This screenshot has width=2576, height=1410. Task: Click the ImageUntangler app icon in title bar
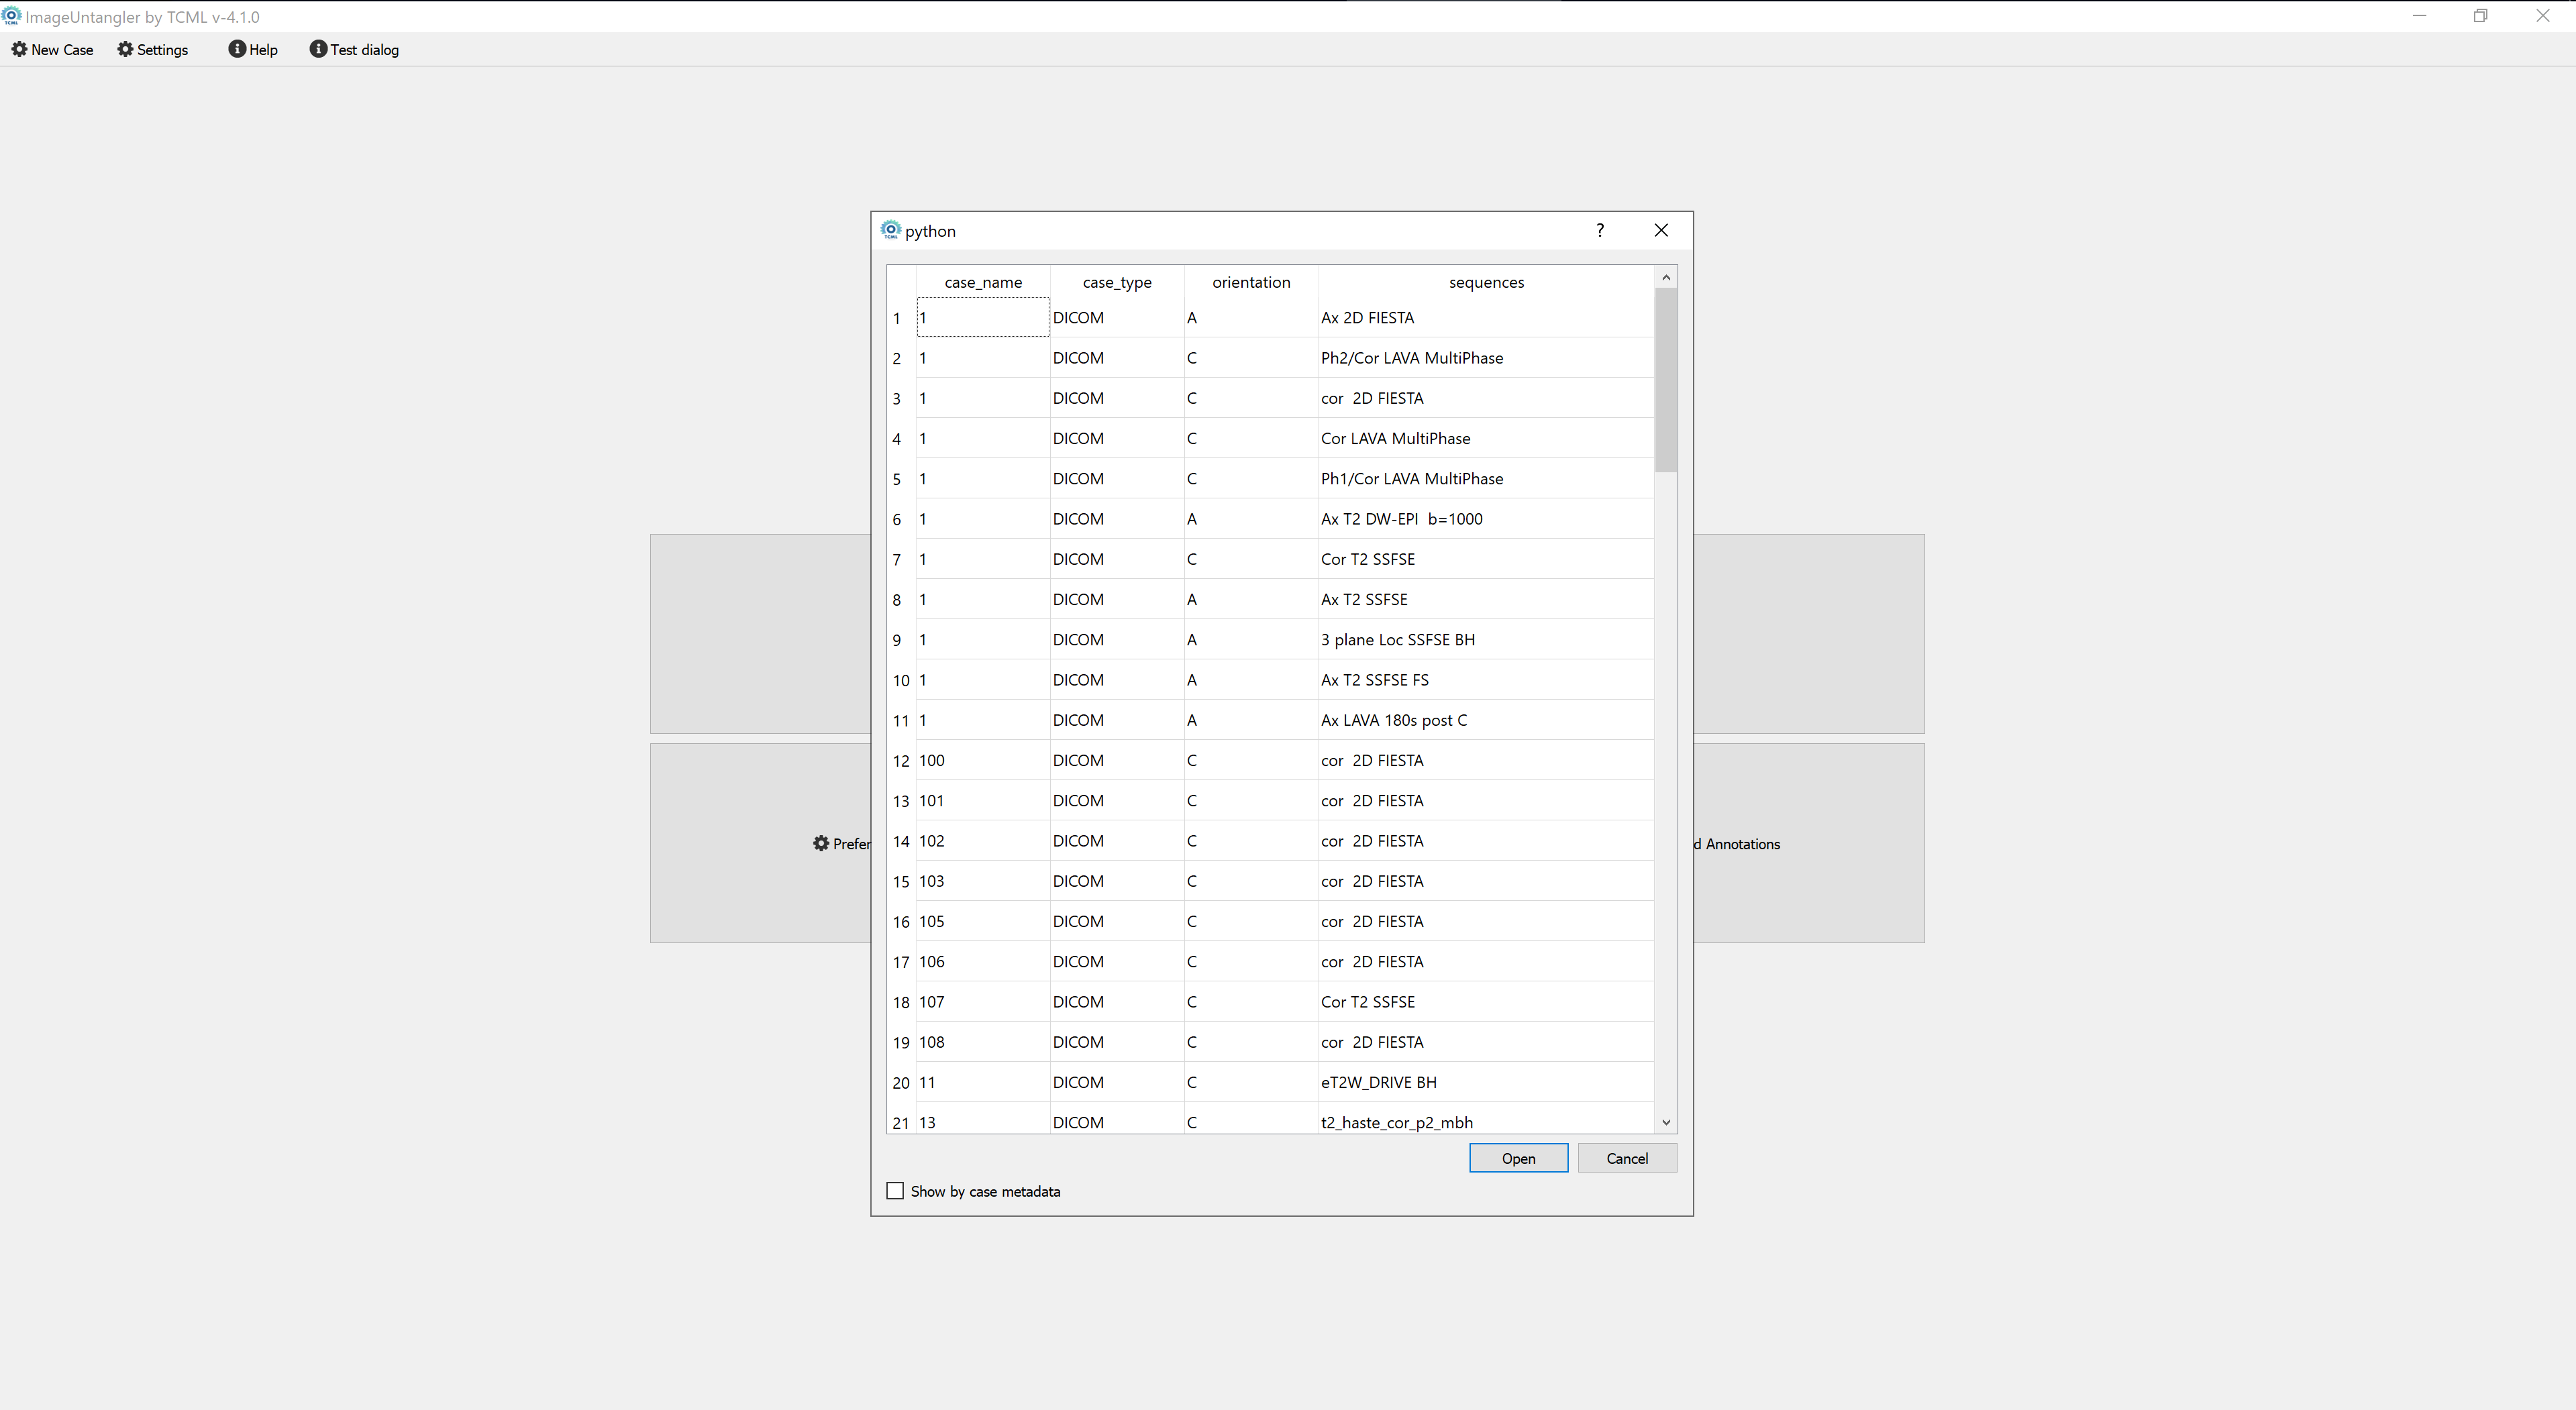11,16
